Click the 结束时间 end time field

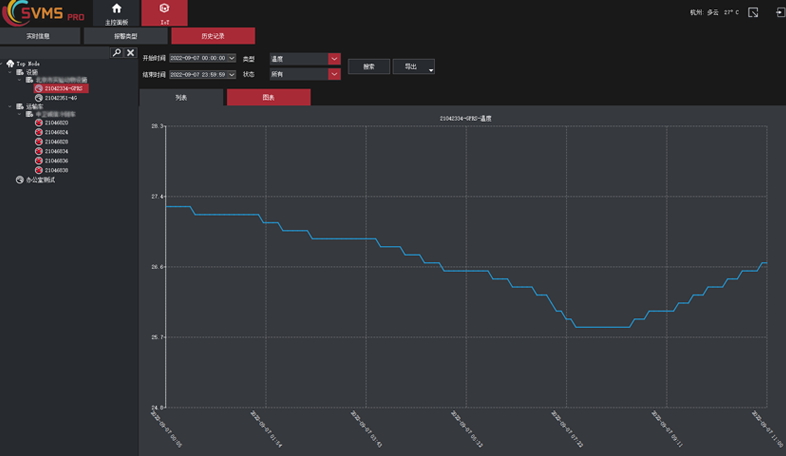point(198,74)
